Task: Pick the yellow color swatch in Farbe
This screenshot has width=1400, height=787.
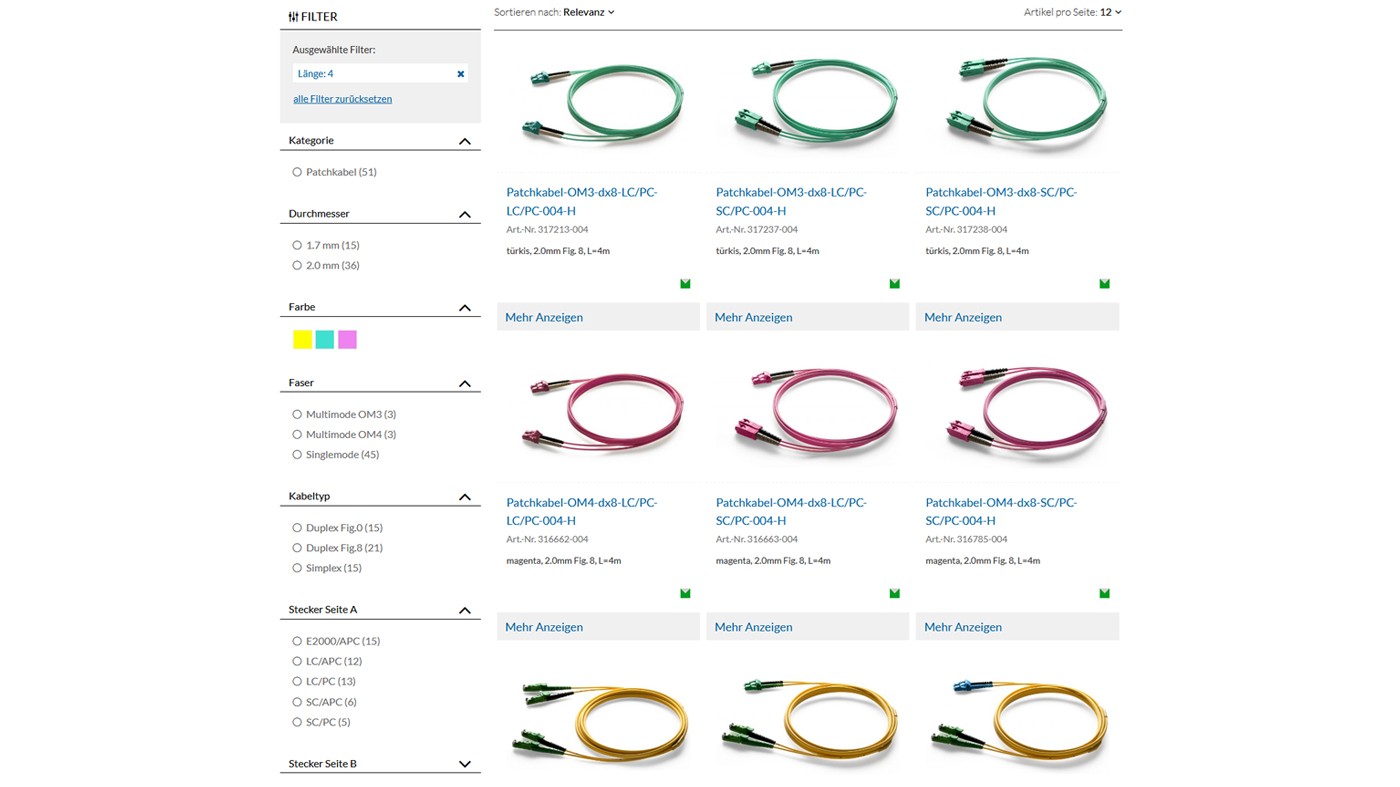Action: coord(302,340)
